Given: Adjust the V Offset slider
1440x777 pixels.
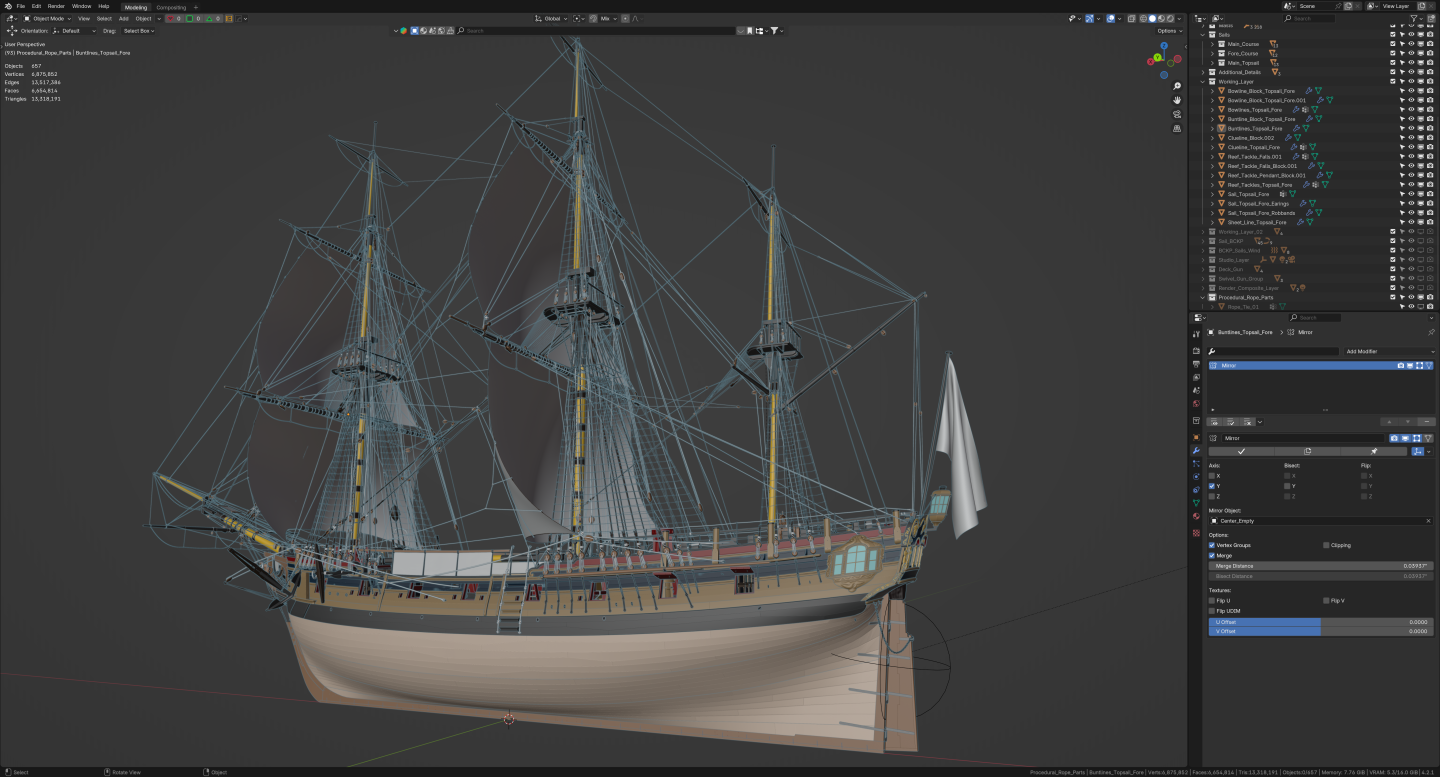Looking at the screenshot, I should 1322,631.
